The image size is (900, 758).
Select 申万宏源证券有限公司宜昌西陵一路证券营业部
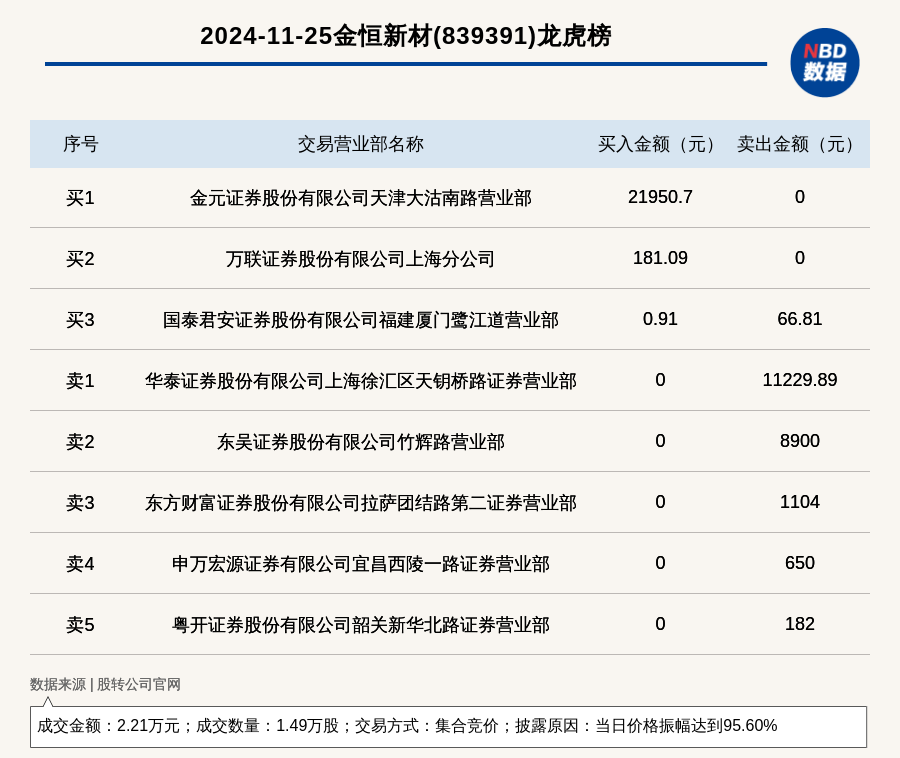(360, 564)
